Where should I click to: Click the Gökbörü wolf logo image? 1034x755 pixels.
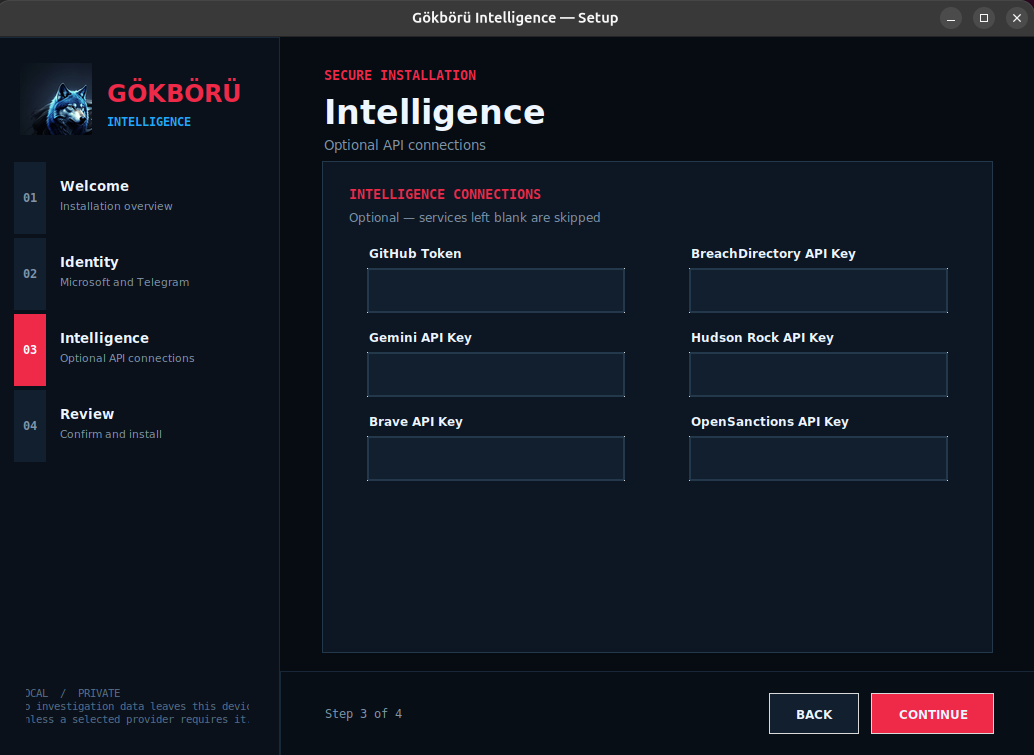(x=56, y=100)
